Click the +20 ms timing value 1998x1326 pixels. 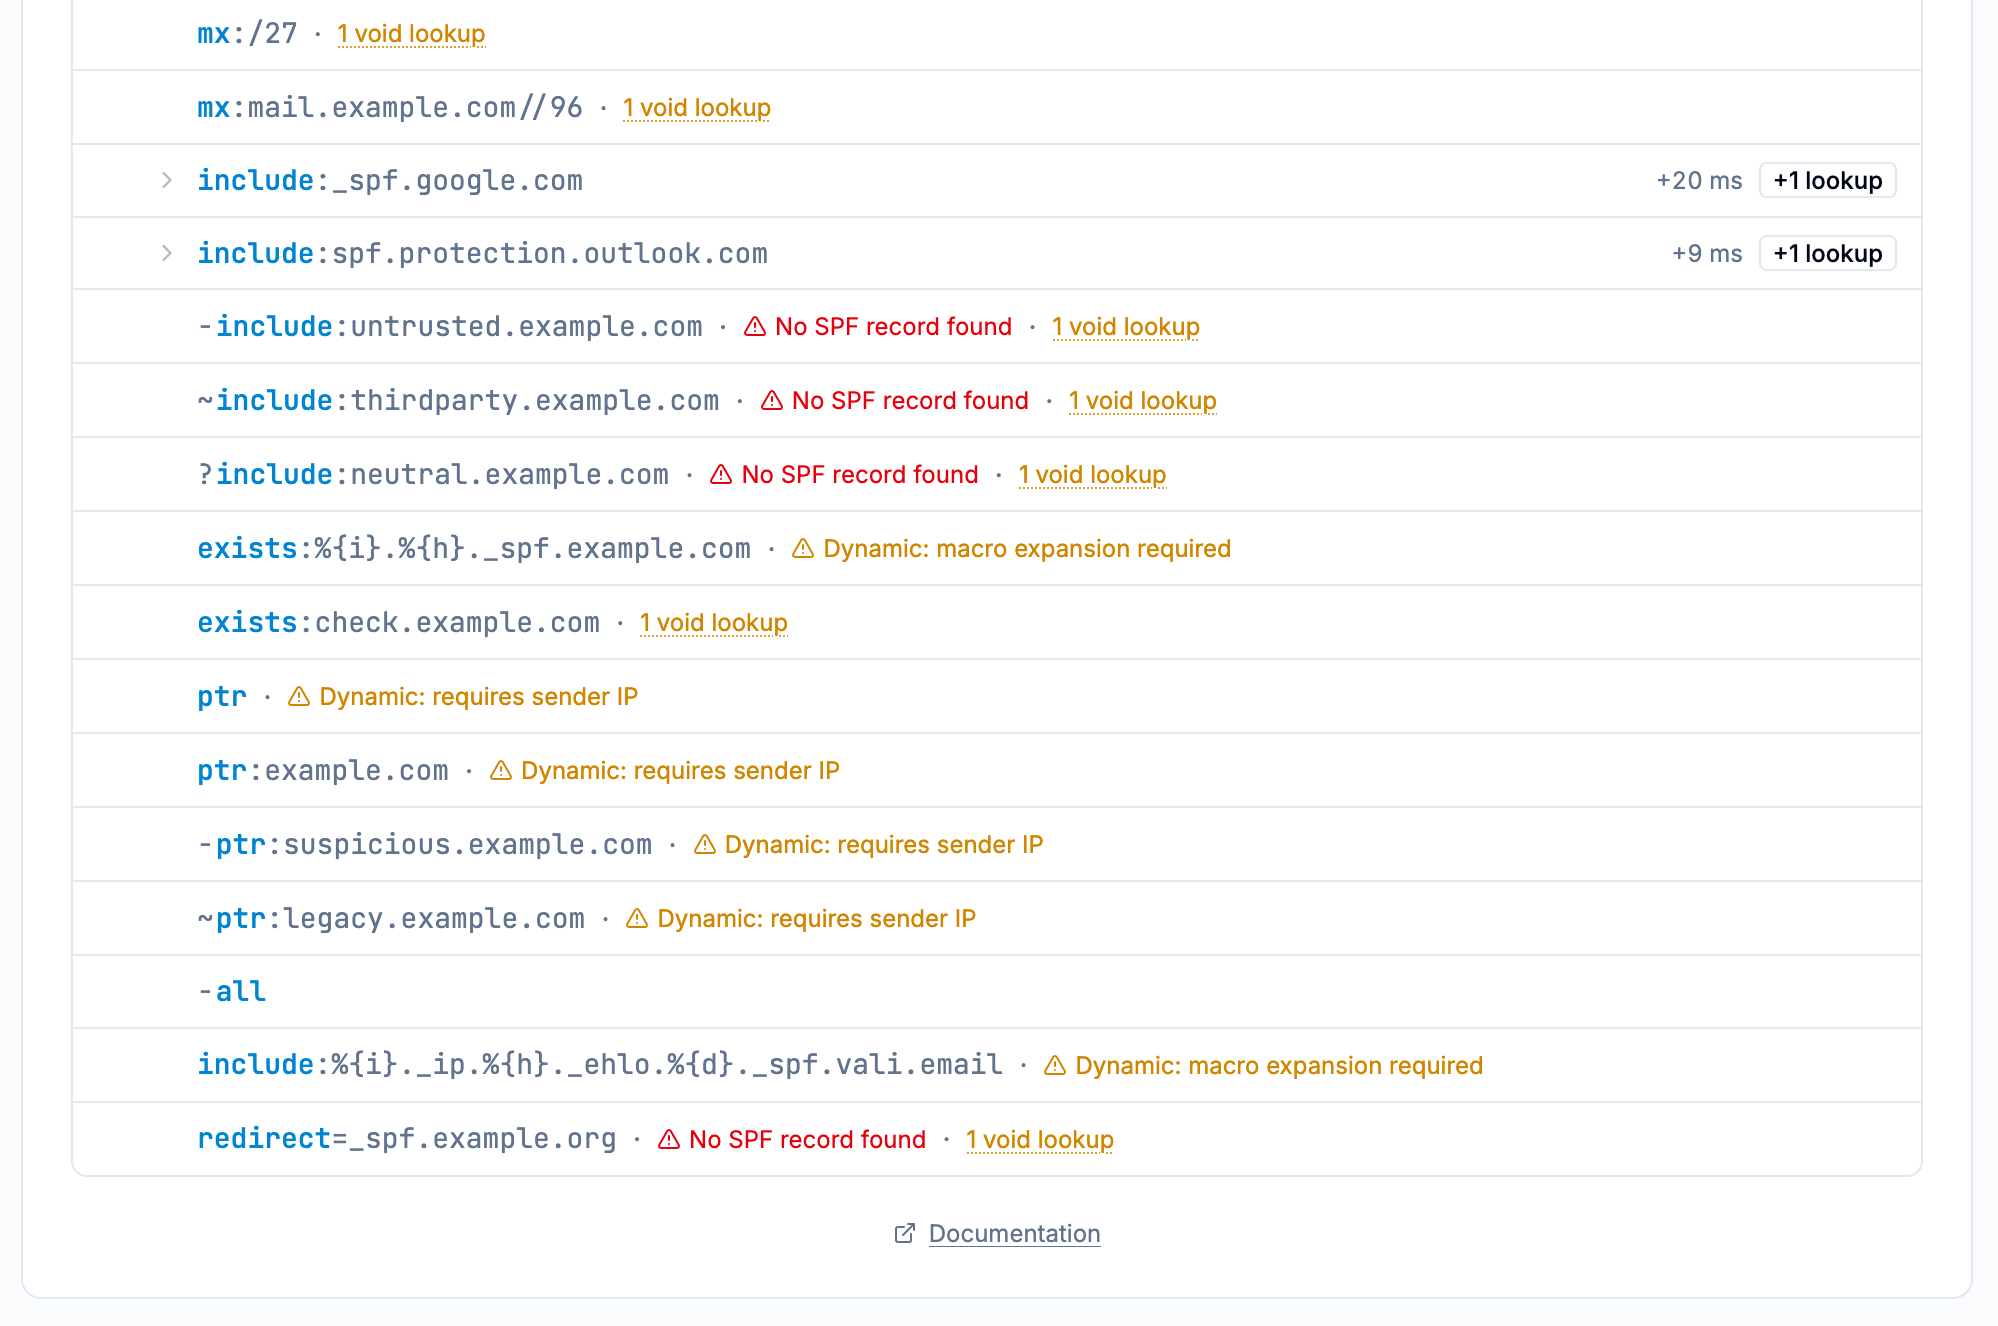1699,180
